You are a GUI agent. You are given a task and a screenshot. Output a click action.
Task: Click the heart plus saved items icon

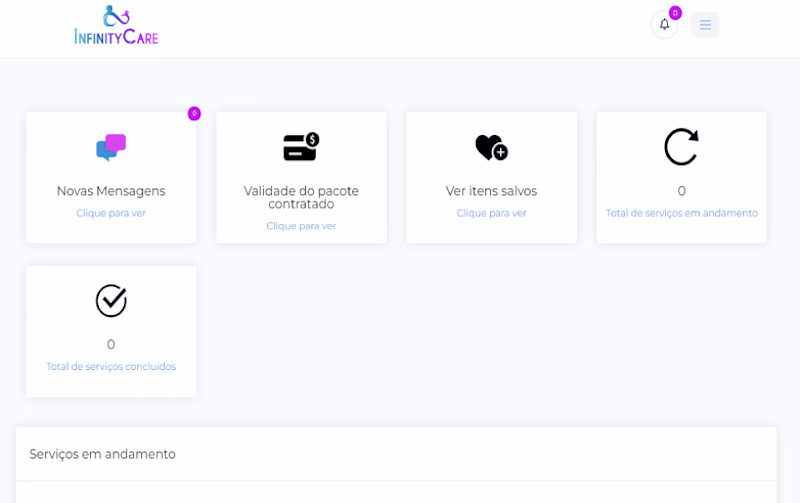(491, 147)
